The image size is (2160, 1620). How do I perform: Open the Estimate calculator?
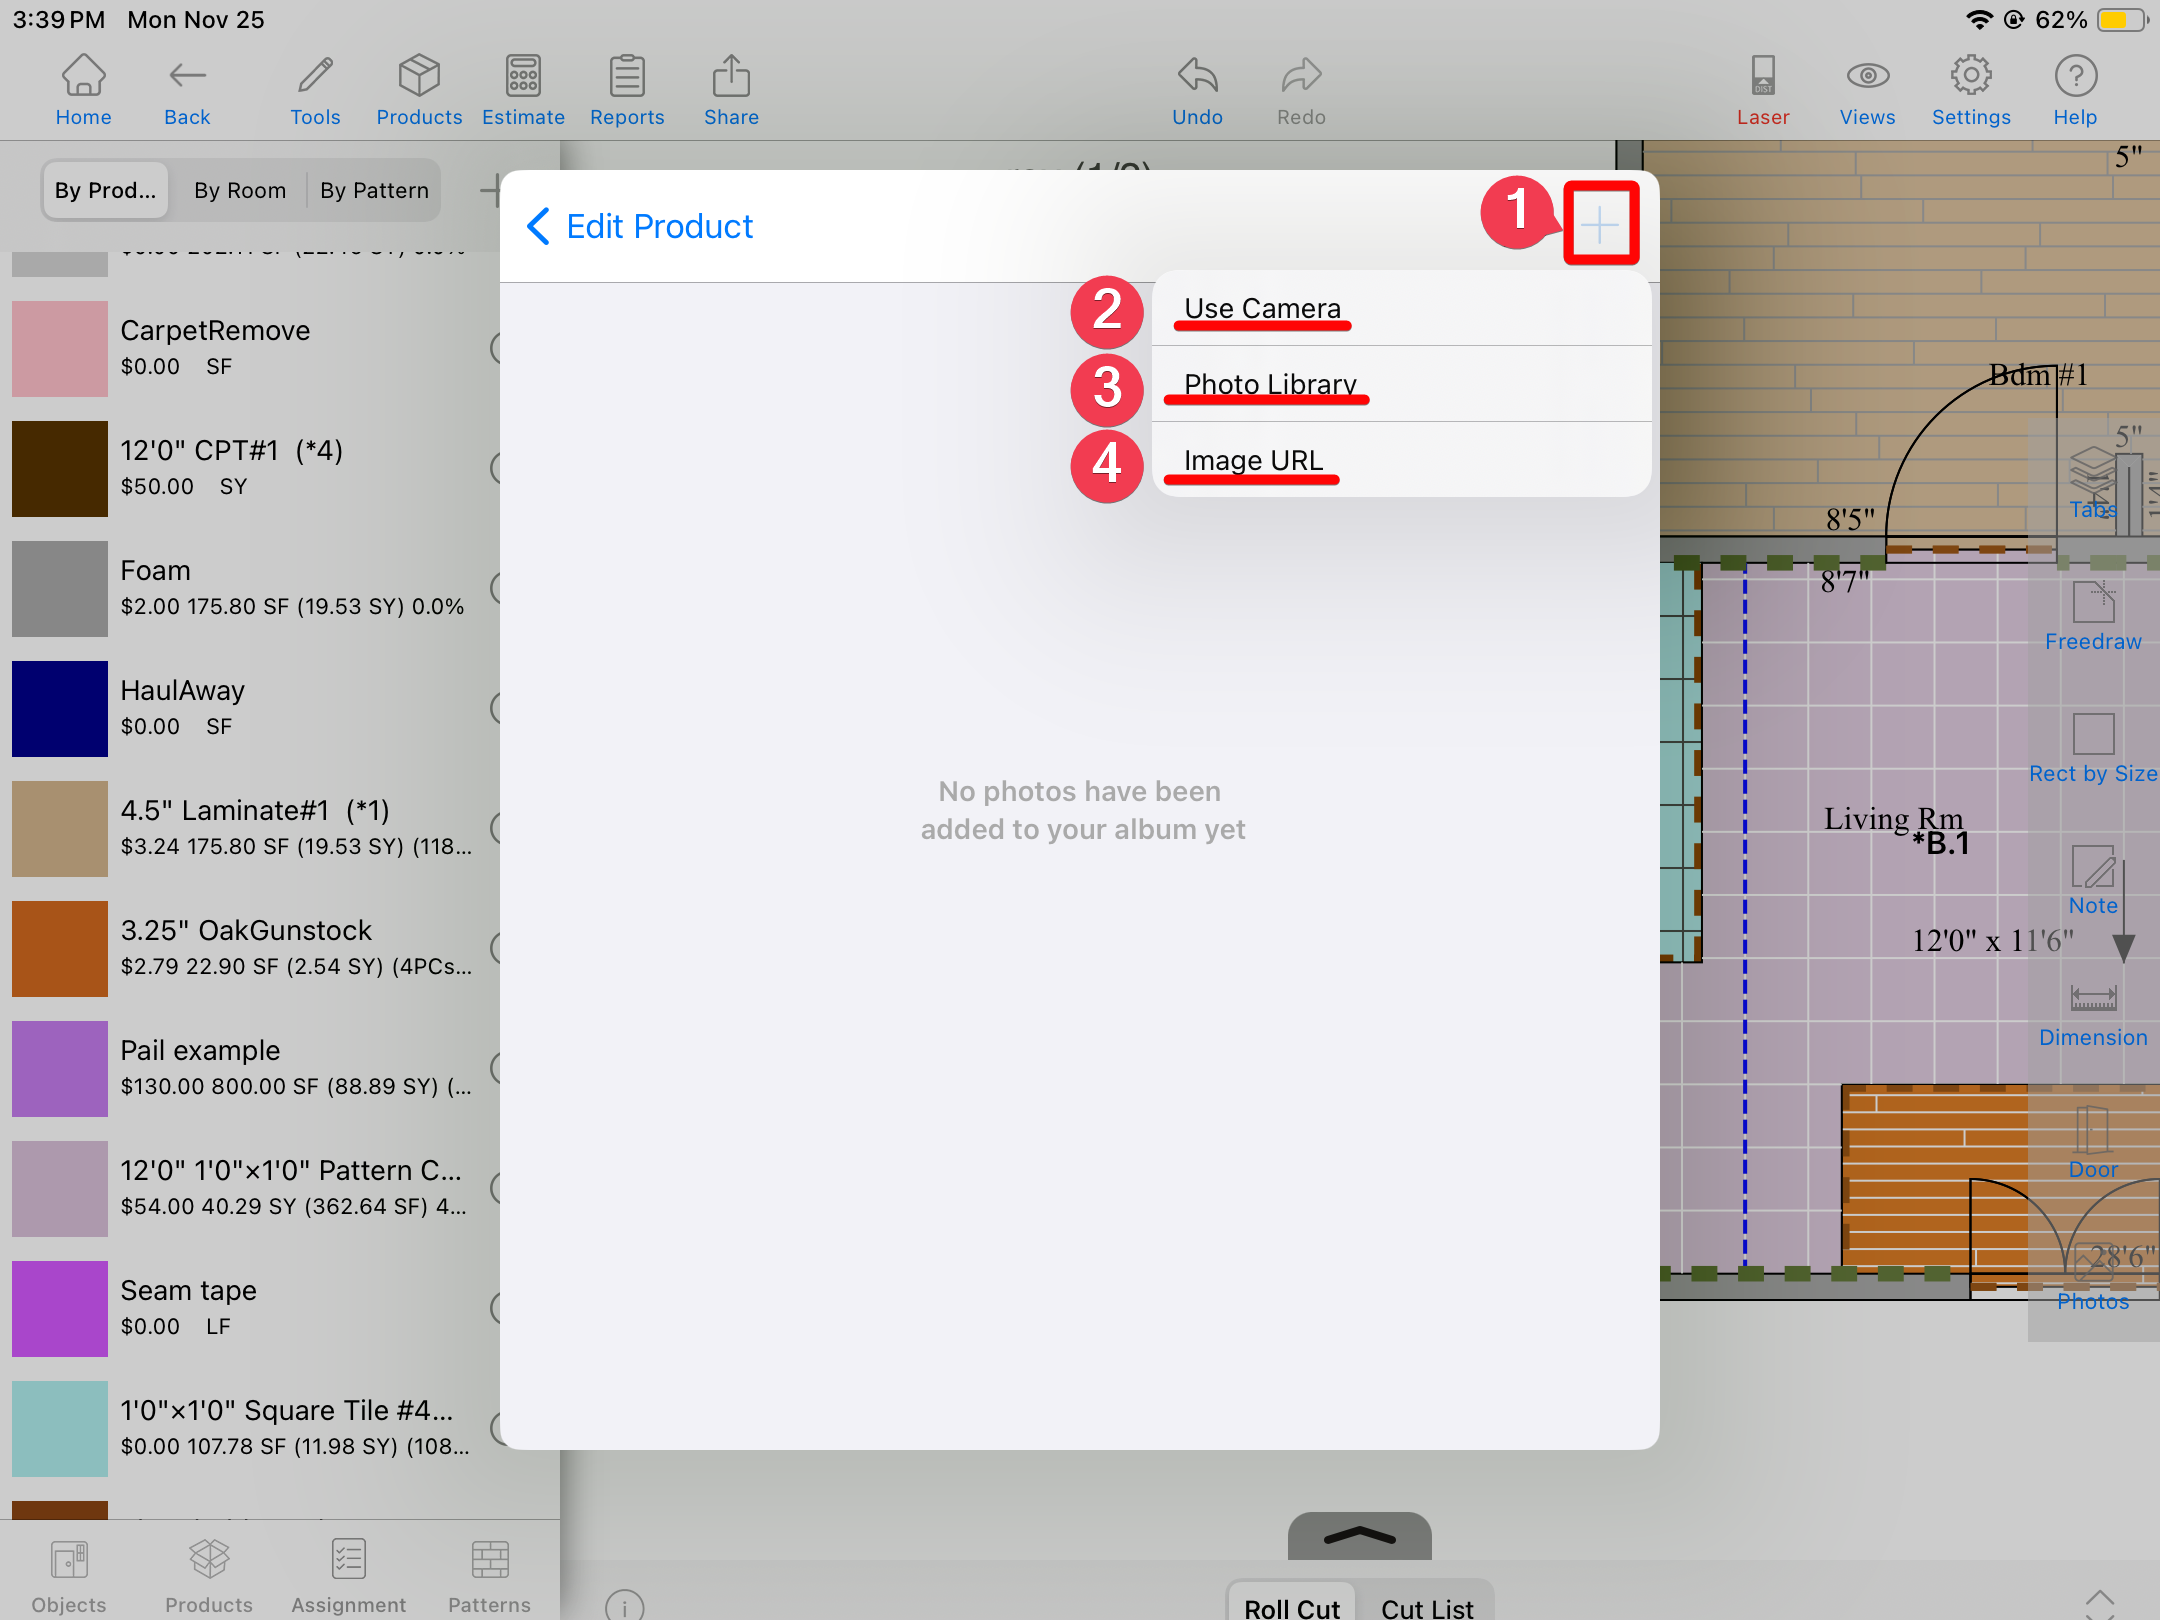(x=523, y=90)
